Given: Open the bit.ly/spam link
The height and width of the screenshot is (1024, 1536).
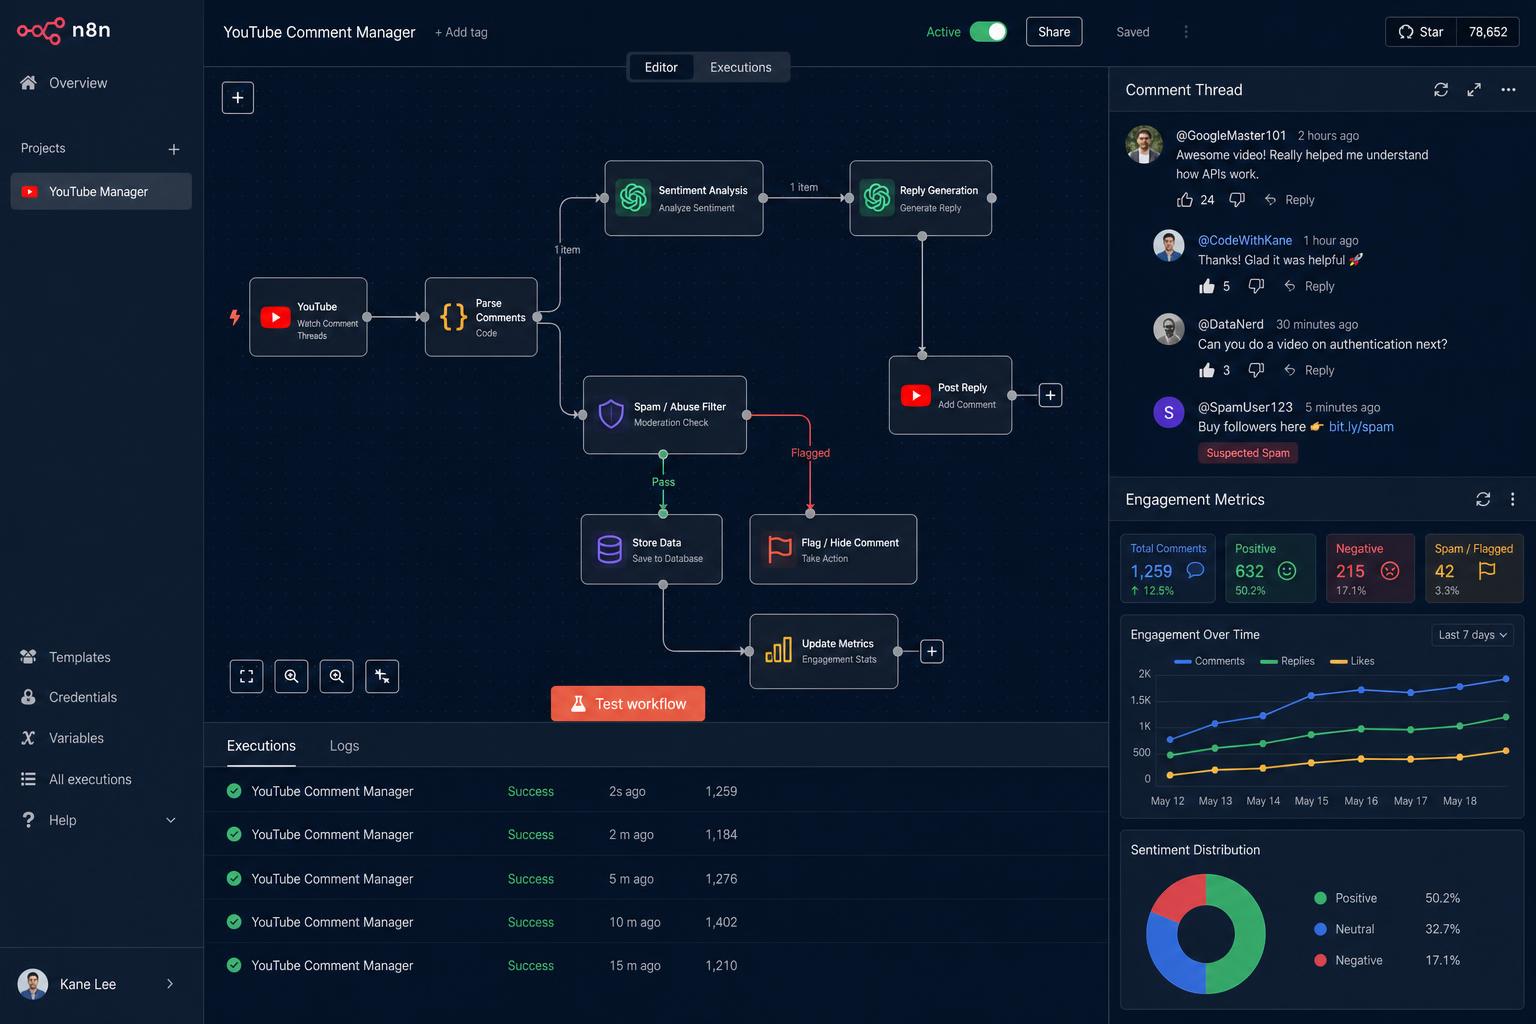Looking at the screenshot, I should [1361, 427].
